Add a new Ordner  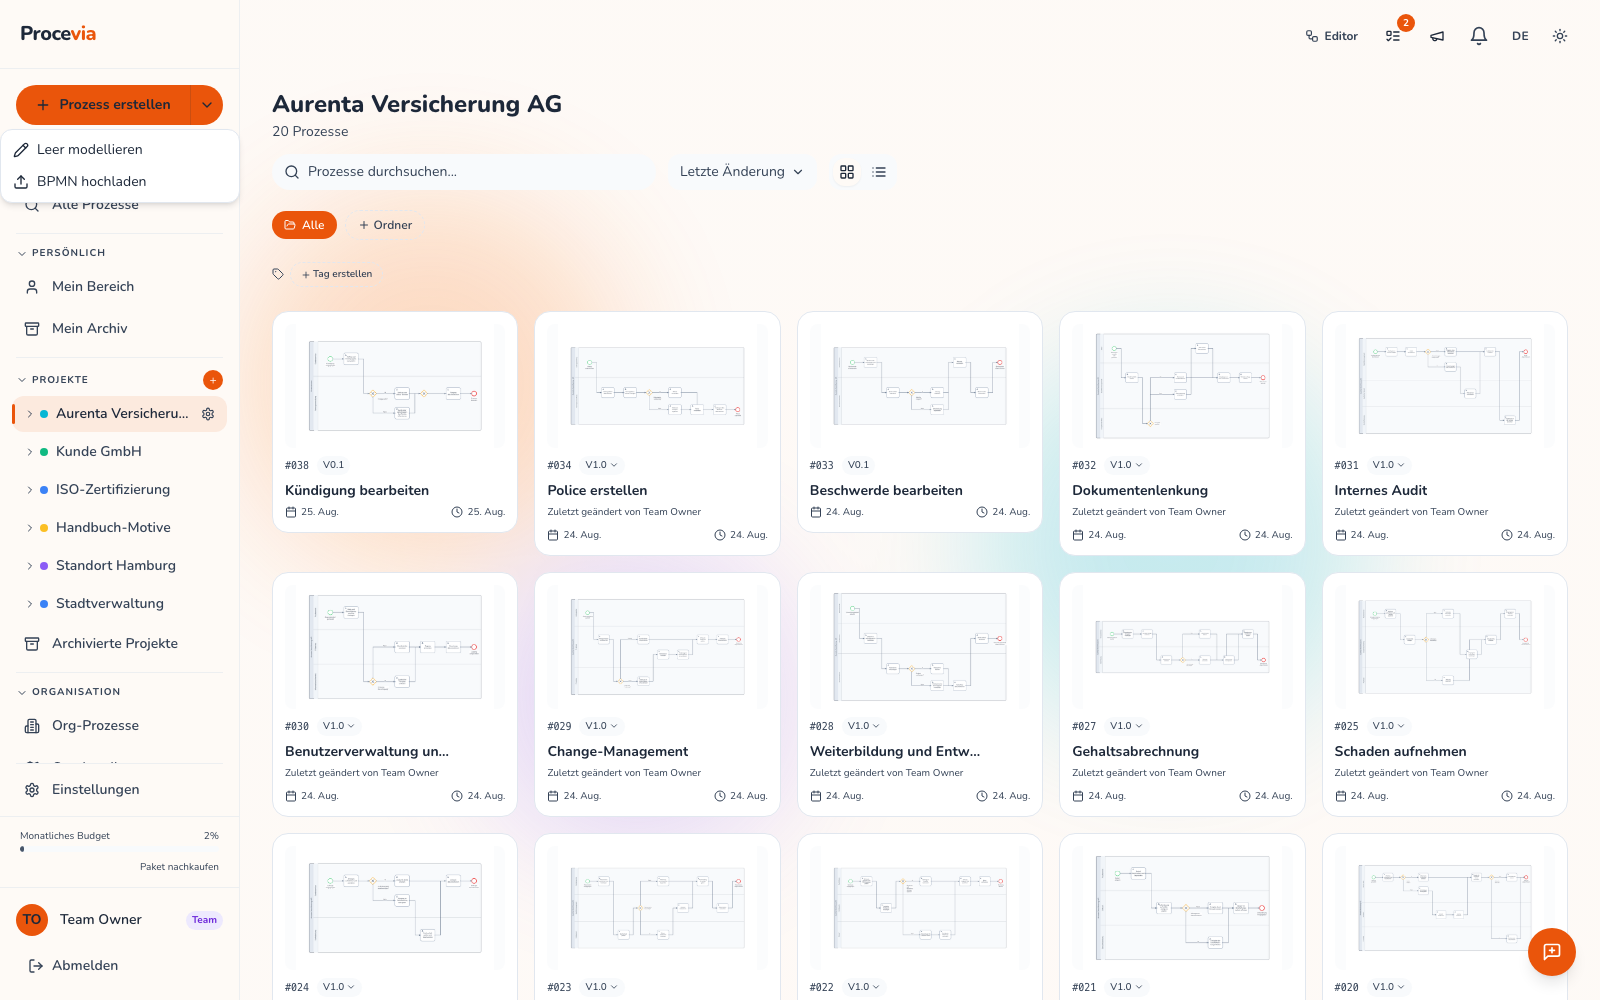pyautogui.click(x=385, y=225)
